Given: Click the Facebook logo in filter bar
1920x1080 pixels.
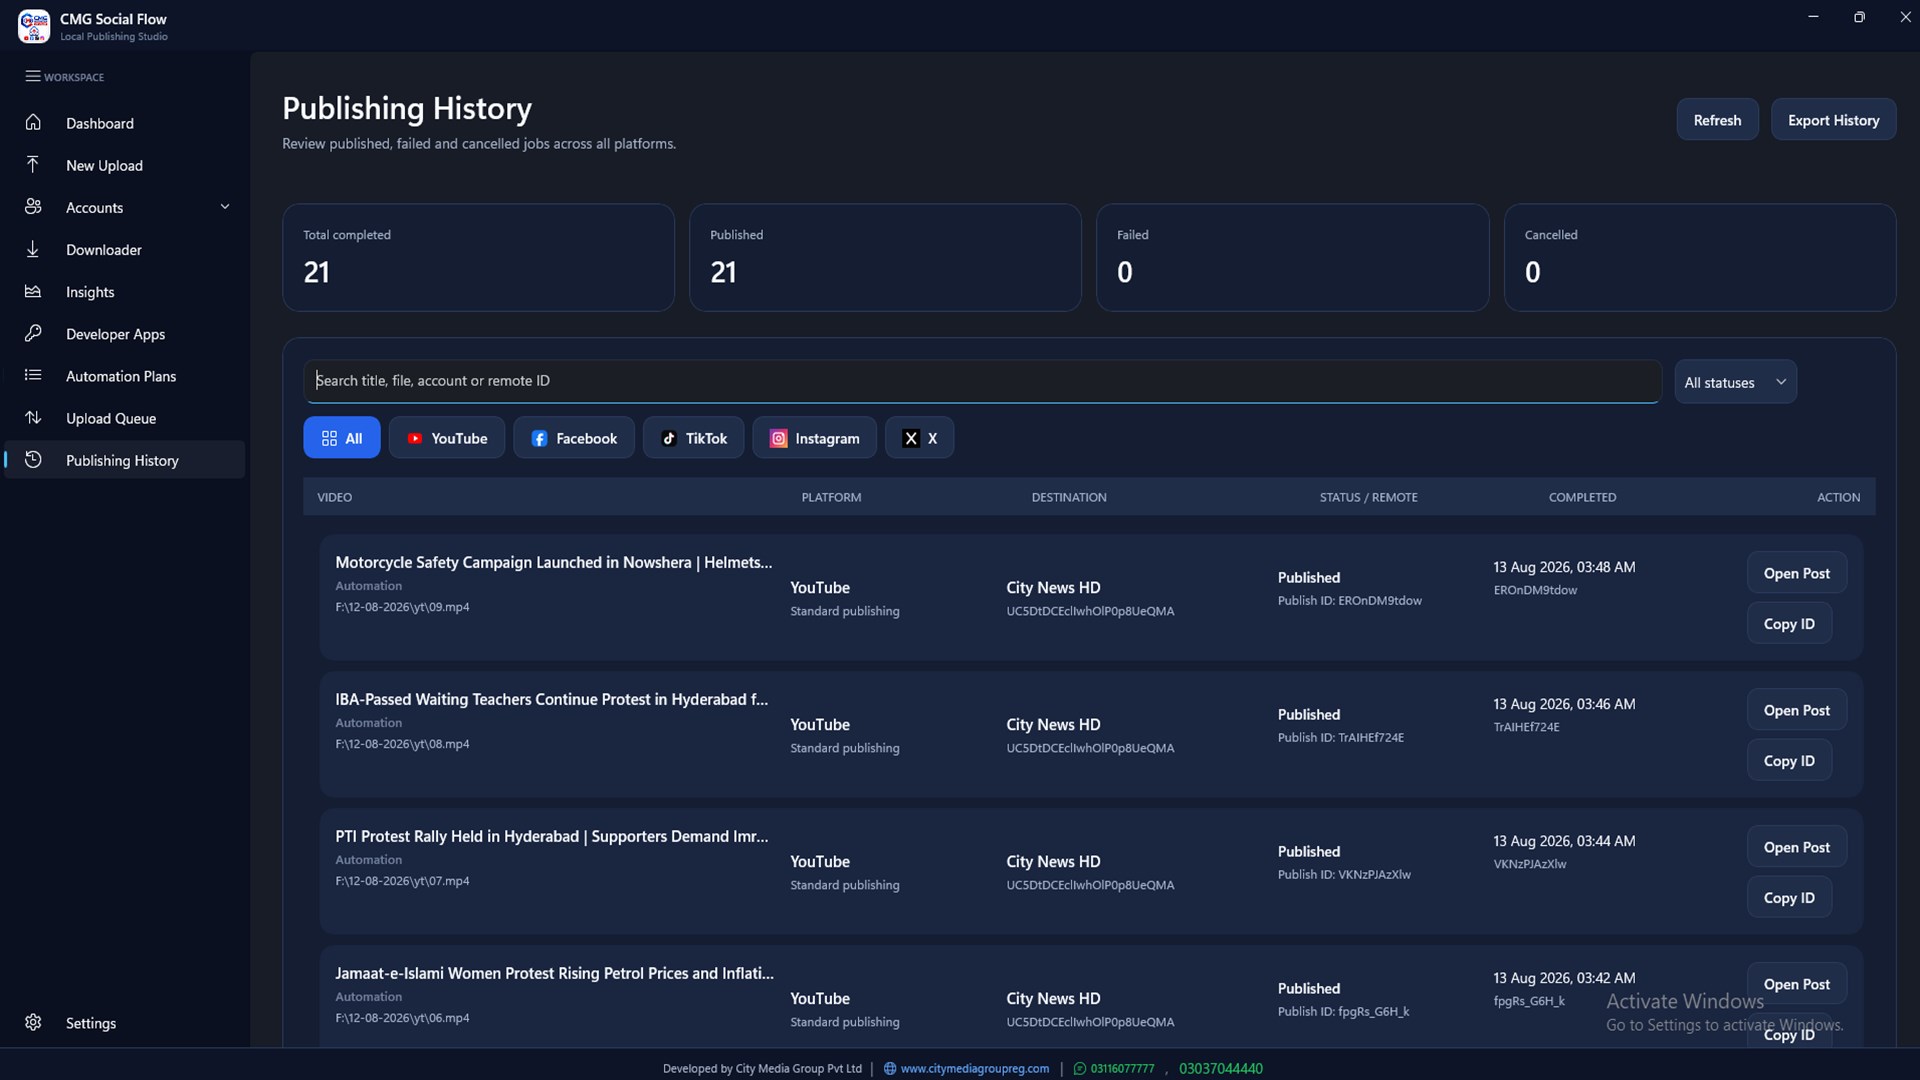Looking at the screenshot, I should (x=539, y=438).
